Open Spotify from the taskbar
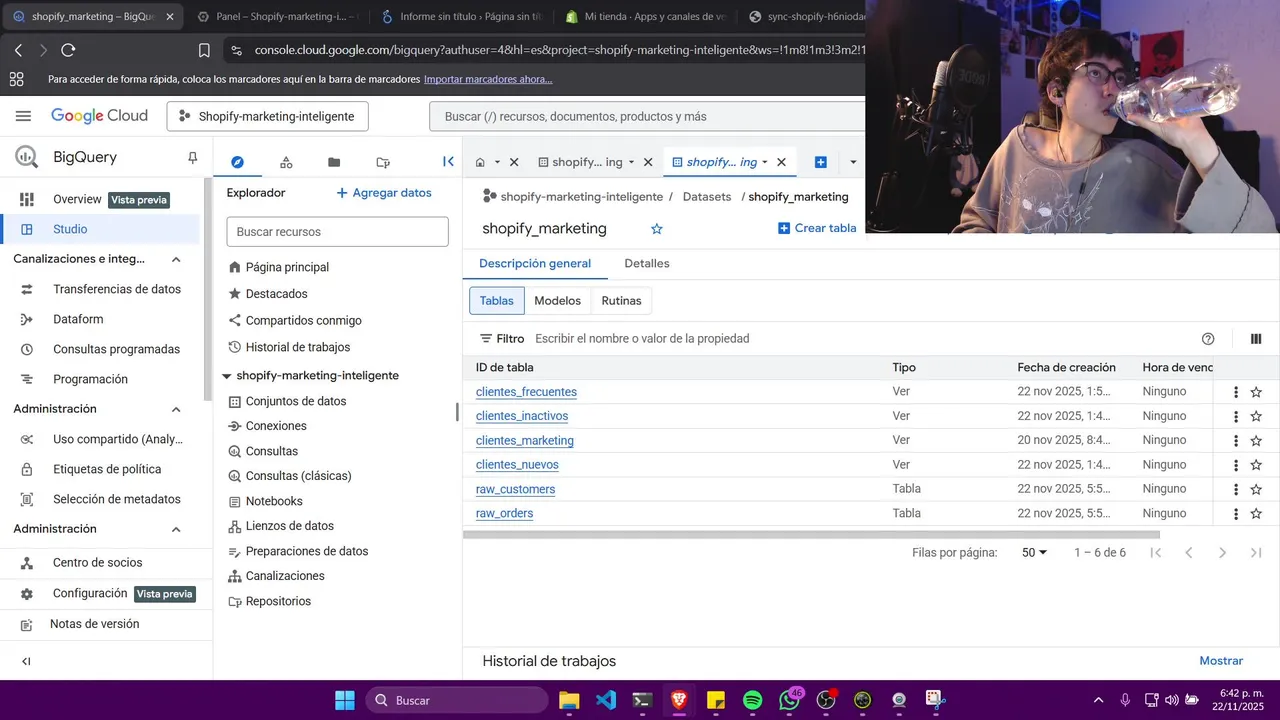This screenshot has height=720, width=1280. pyautogui.click(x=753, y=700)
